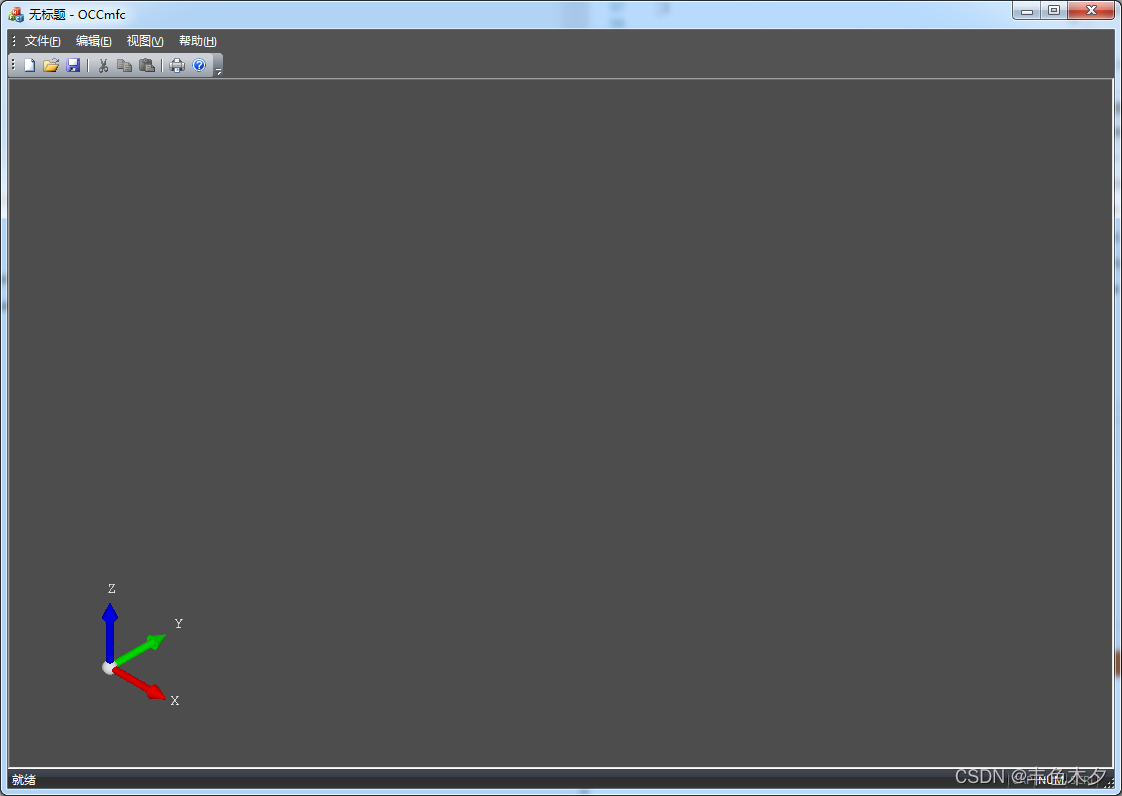The width and height of the screenshot is (1122, 796).
Task: Click the green Y axis arrow
Action: tap(140, 649)
